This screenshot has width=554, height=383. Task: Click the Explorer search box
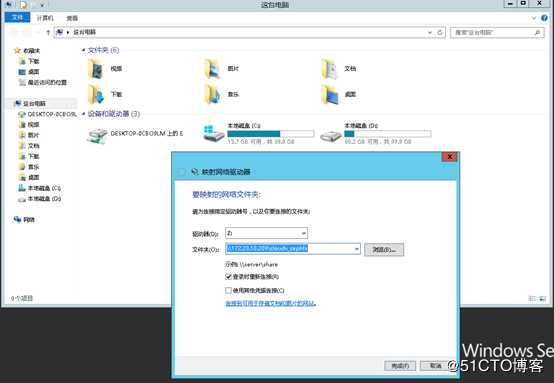[x=497, y=33]
